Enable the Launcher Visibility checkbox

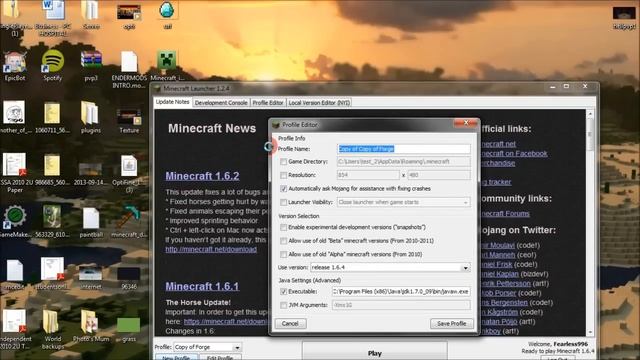(x=283, y=202)
